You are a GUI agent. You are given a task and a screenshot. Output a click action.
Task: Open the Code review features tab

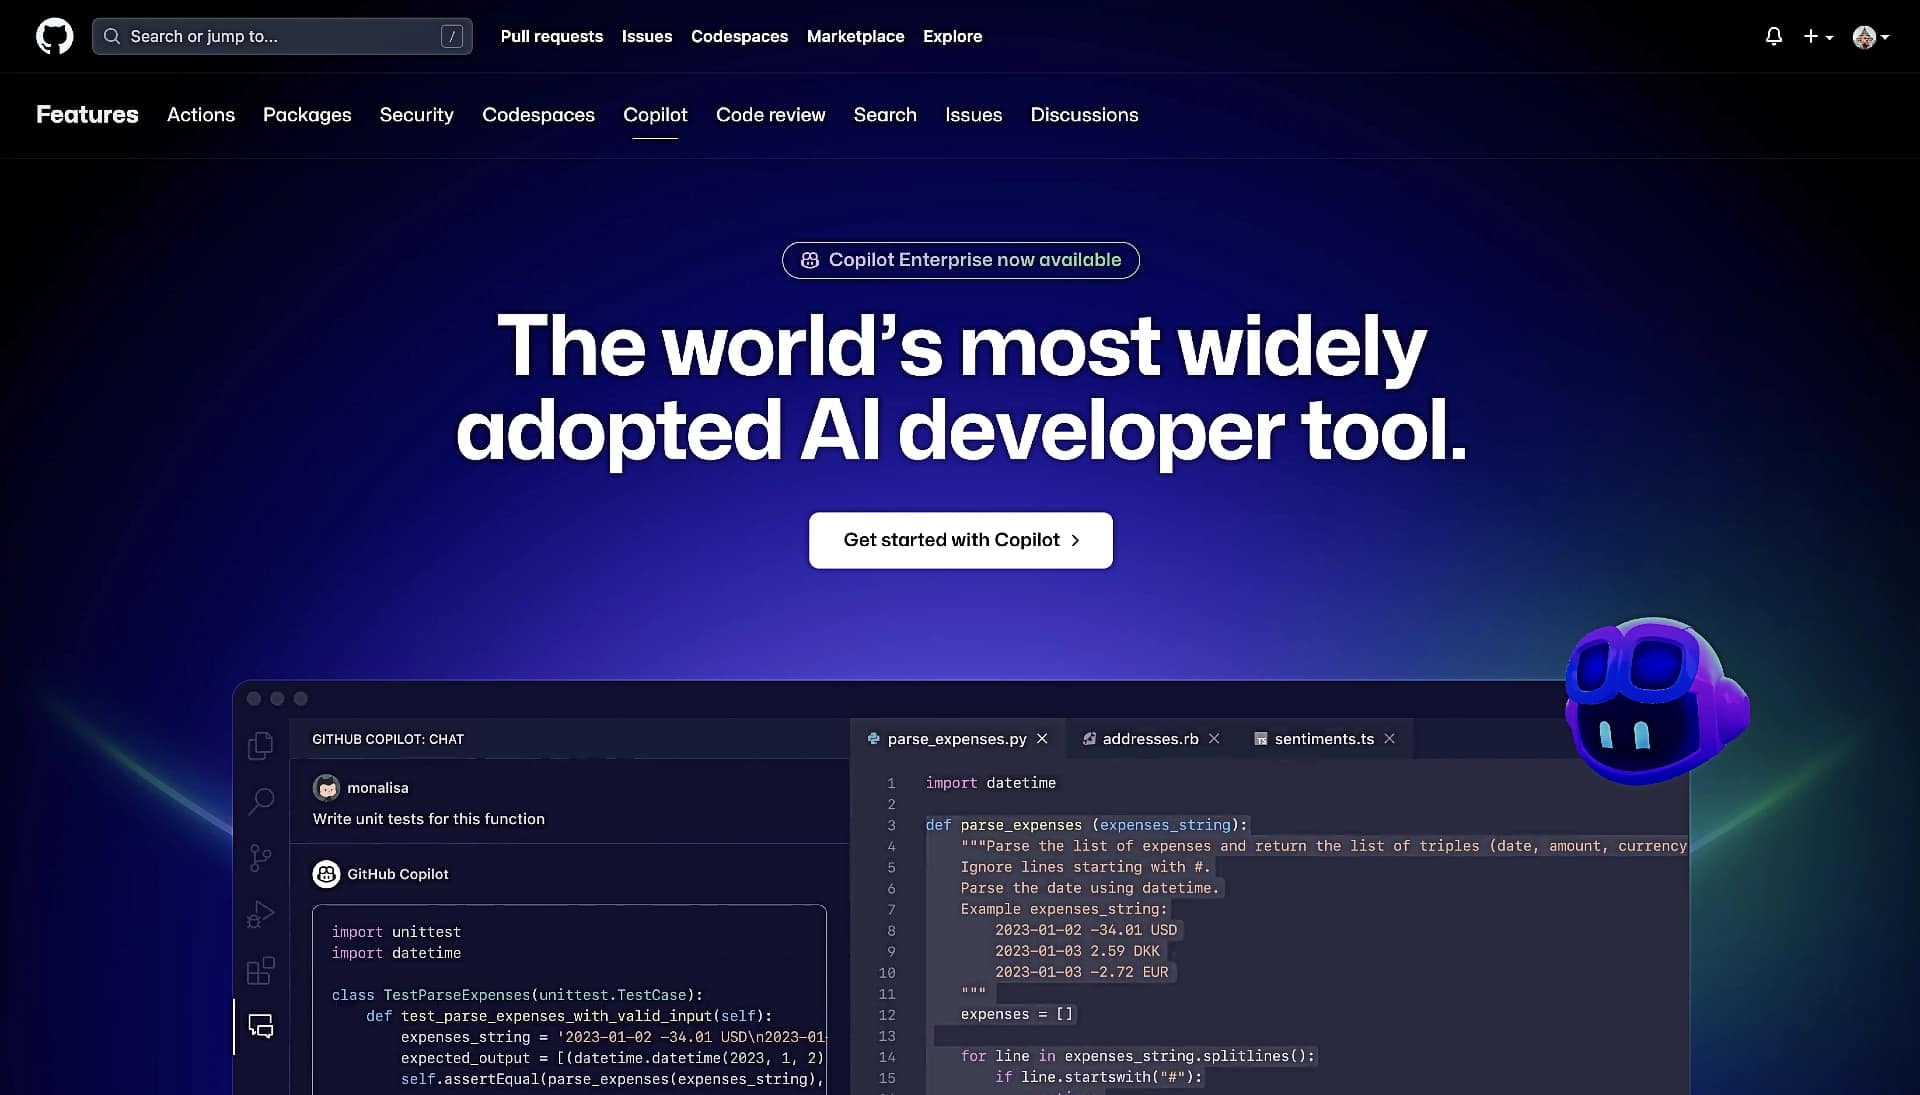point(770,115)
